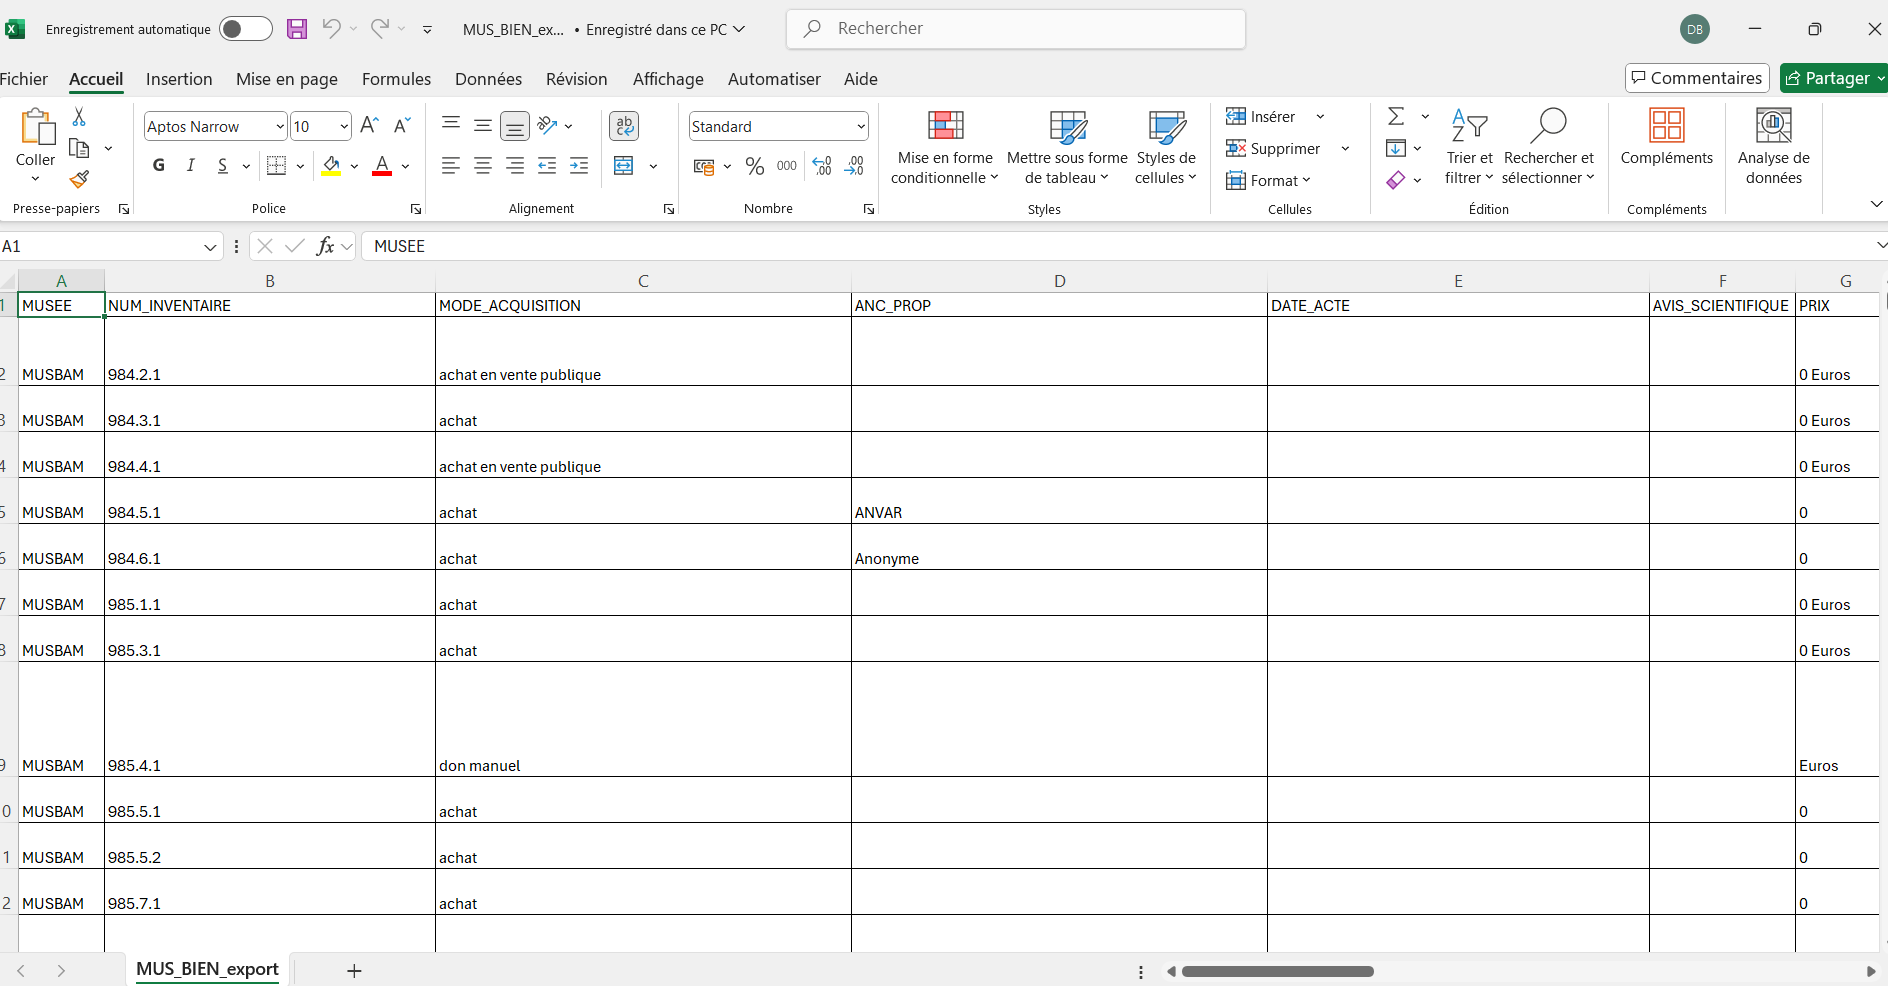Open the Commentaires pane button
The height and width of the screenshot is (986, 1888).
click(1697, 78)
